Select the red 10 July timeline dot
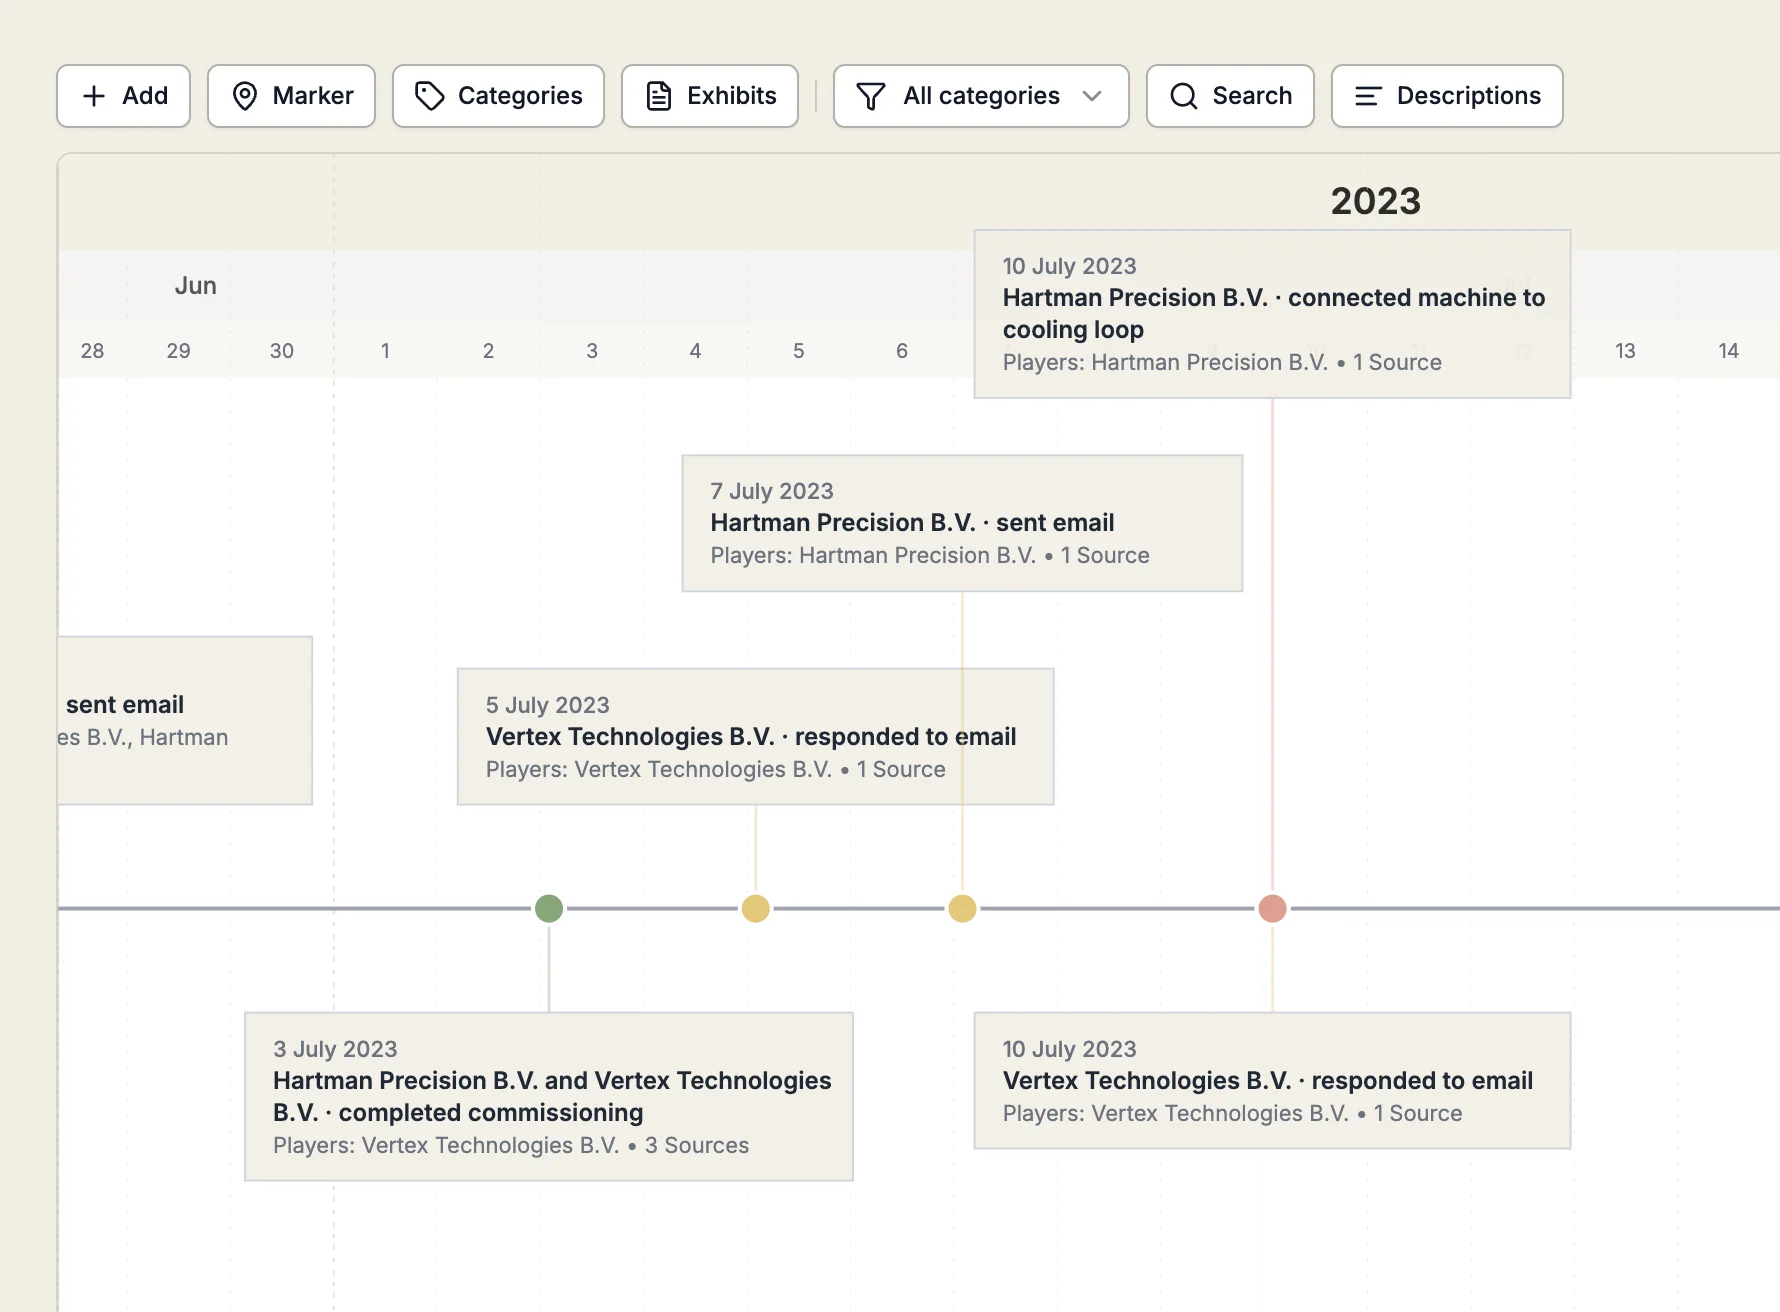 pyautogui.click(x=1272, y=908)
